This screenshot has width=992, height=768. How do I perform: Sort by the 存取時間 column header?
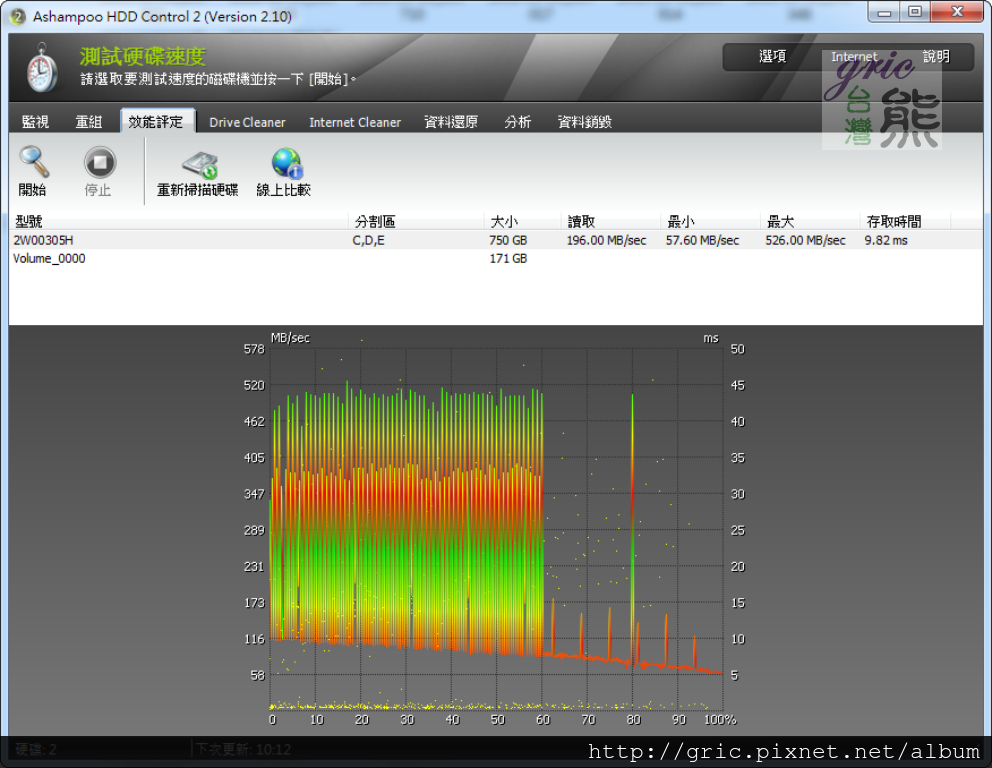(905, 221)
